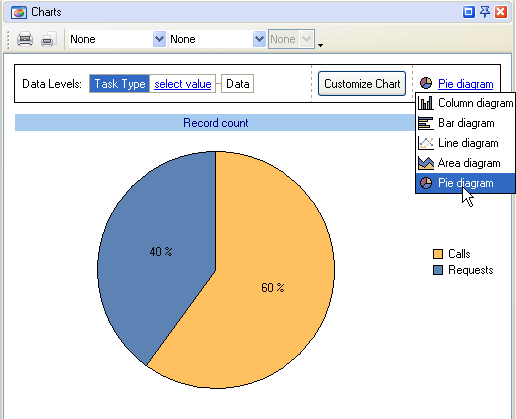This screenshot has height=419, width=516.
Task: Expand the second None combo box
Action: click(216, 39)
